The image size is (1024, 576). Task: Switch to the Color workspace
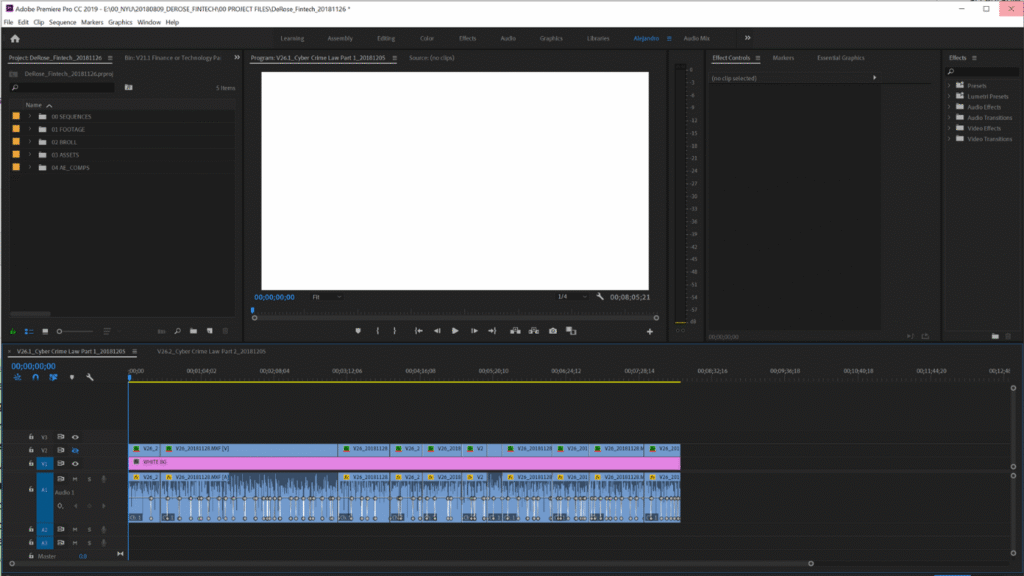426,39
